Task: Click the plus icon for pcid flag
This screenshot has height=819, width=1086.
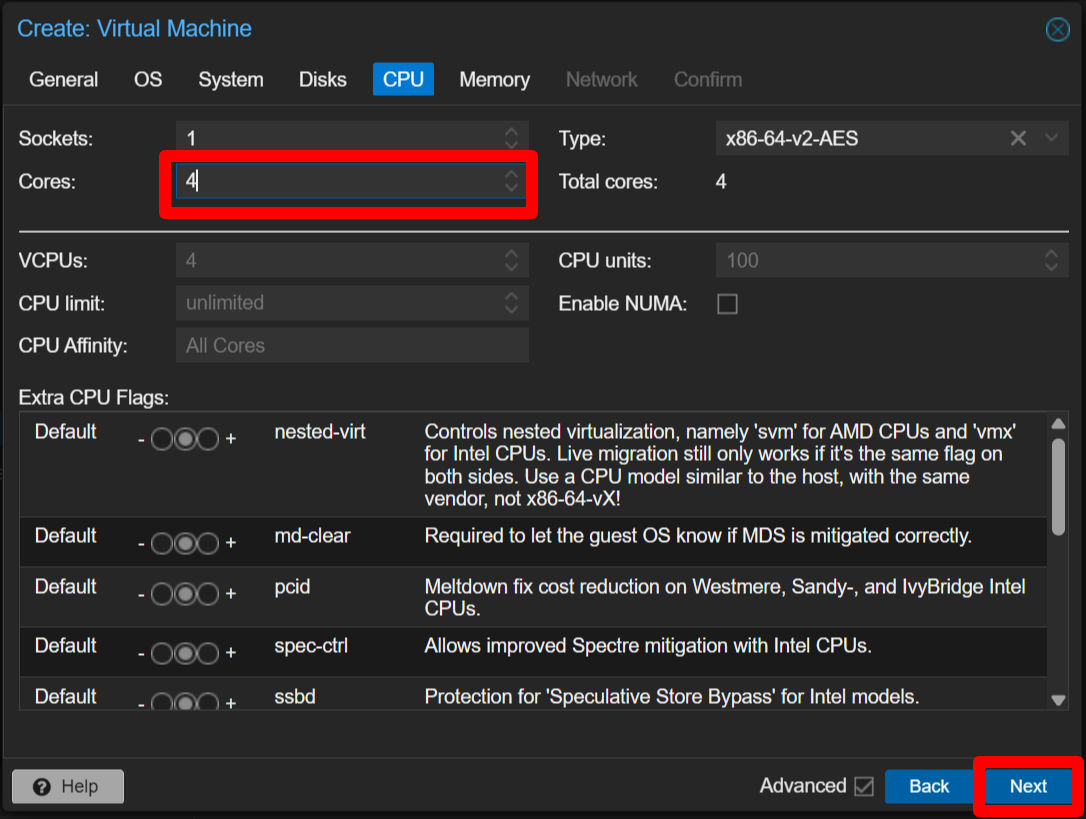Action: [231, 594]
